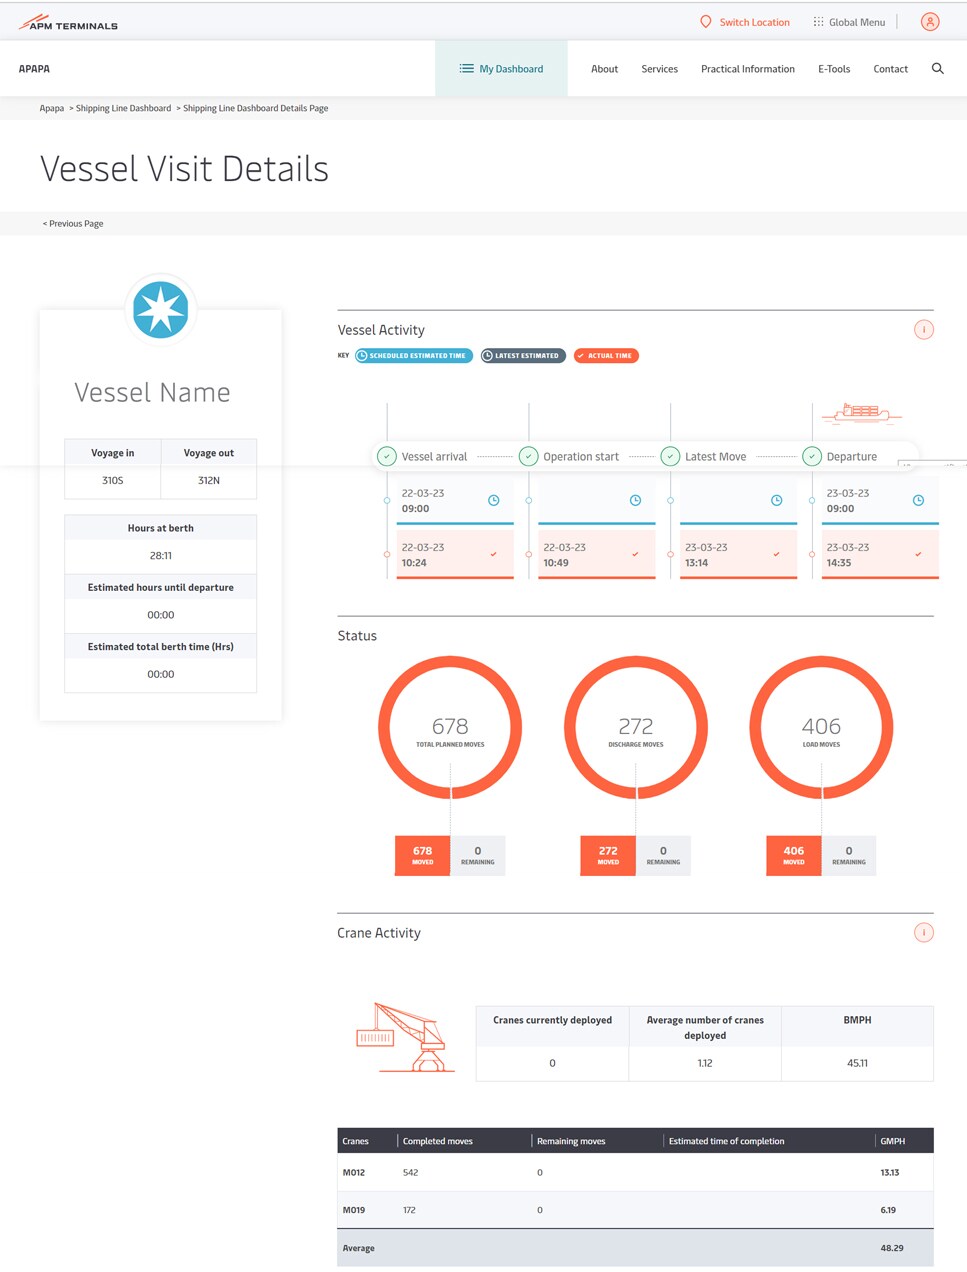Viewport: 967px width, 1272px height.
Task: Click the APM Terminals logo
Action: pos(68,22)
